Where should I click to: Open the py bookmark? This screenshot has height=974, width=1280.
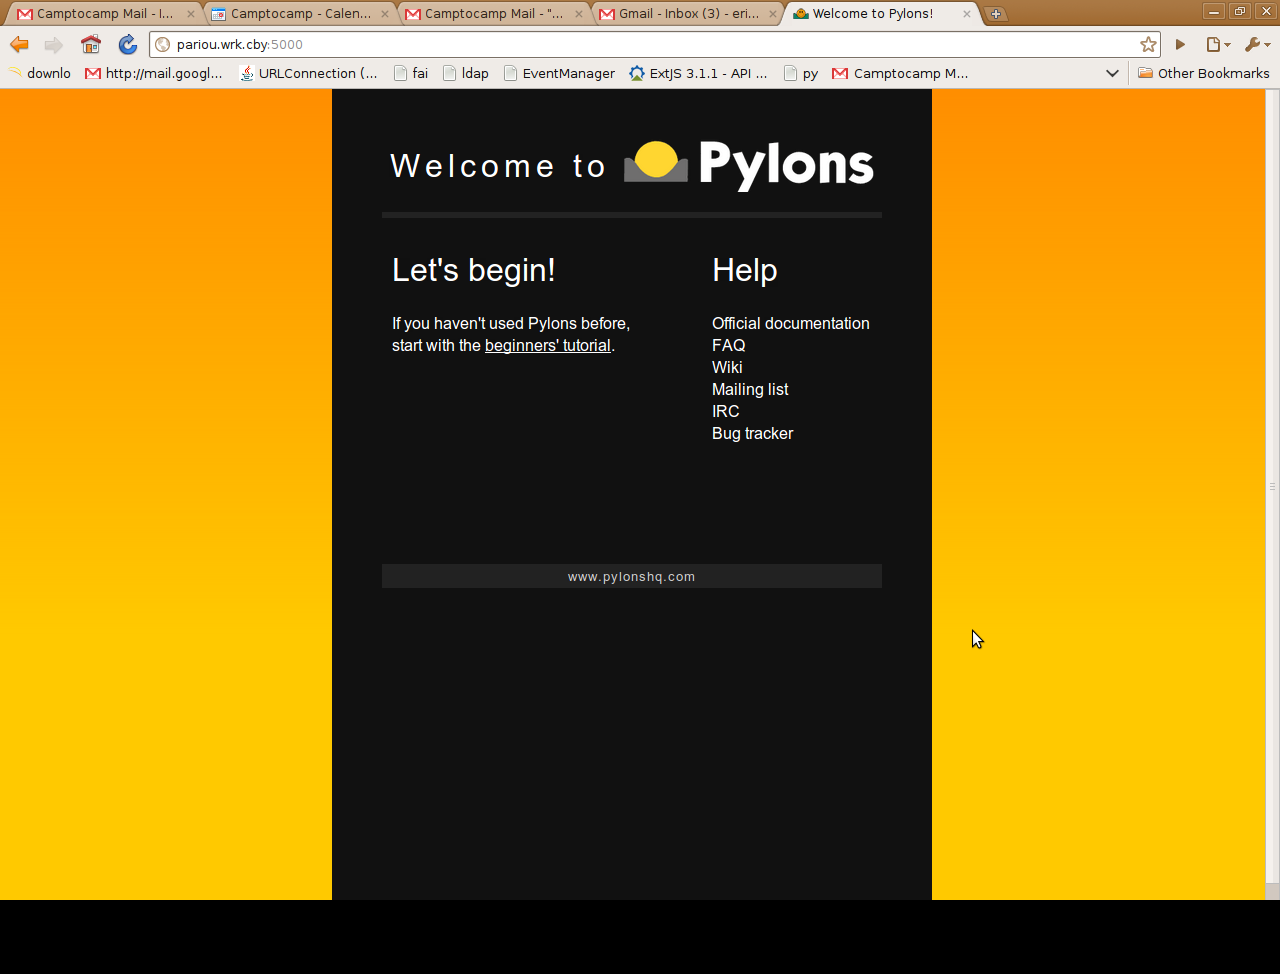pos(801,73)
